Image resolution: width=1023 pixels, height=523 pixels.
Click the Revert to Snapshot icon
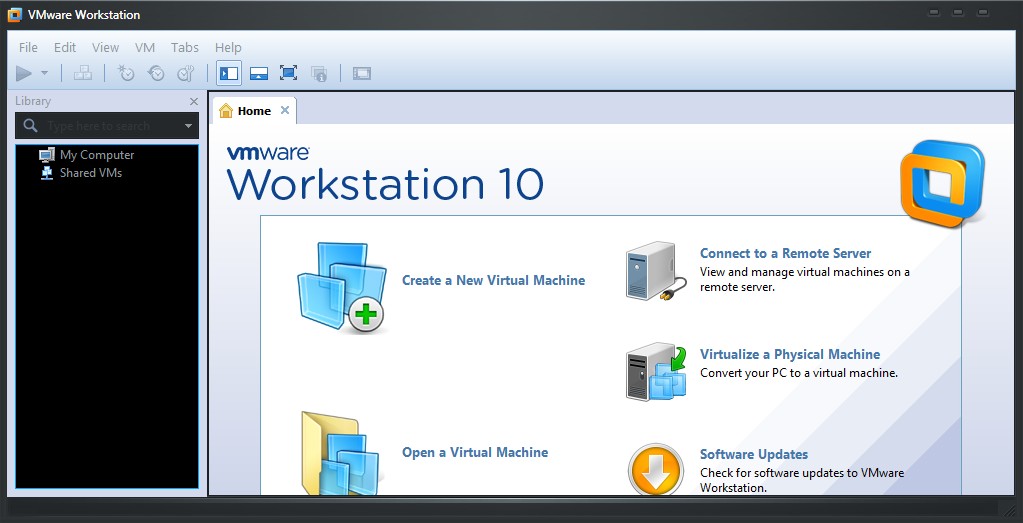tap(156, 73)
